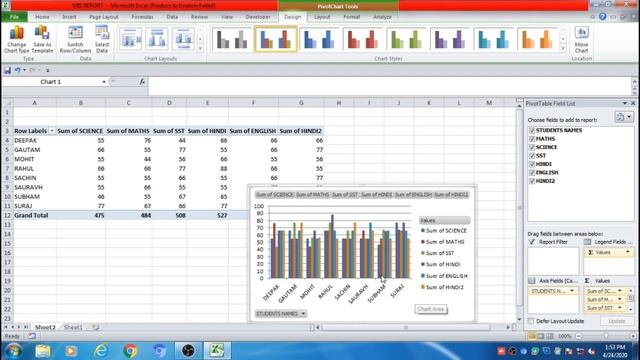Undo the last action
Viewport: 640px width, 360px height.
click(x=18, y=70)
